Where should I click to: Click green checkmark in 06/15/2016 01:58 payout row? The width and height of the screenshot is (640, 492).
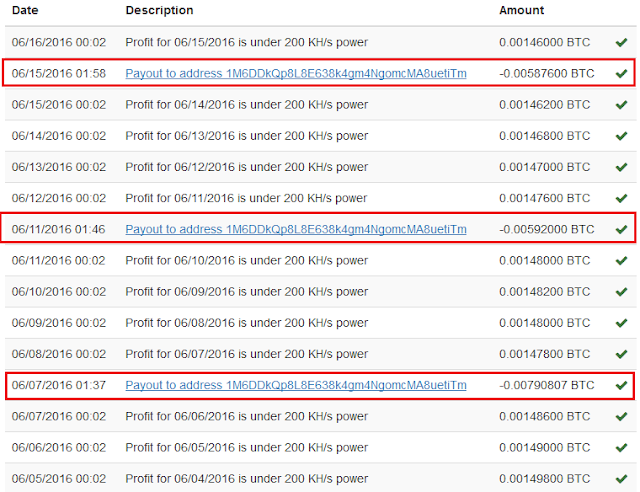click(x=621, y=73)
